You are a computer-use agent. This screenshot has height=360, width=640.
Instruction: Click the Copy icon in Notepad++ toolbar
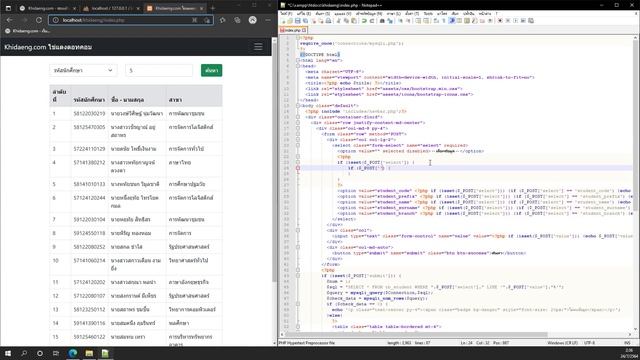pos(346,21)
